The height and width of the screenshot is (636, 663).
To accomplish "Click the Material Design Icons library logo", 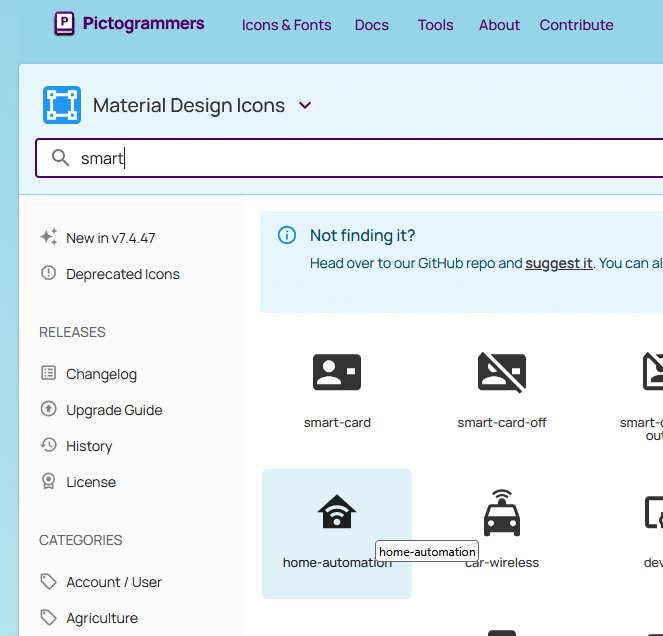I will [62, 105].
